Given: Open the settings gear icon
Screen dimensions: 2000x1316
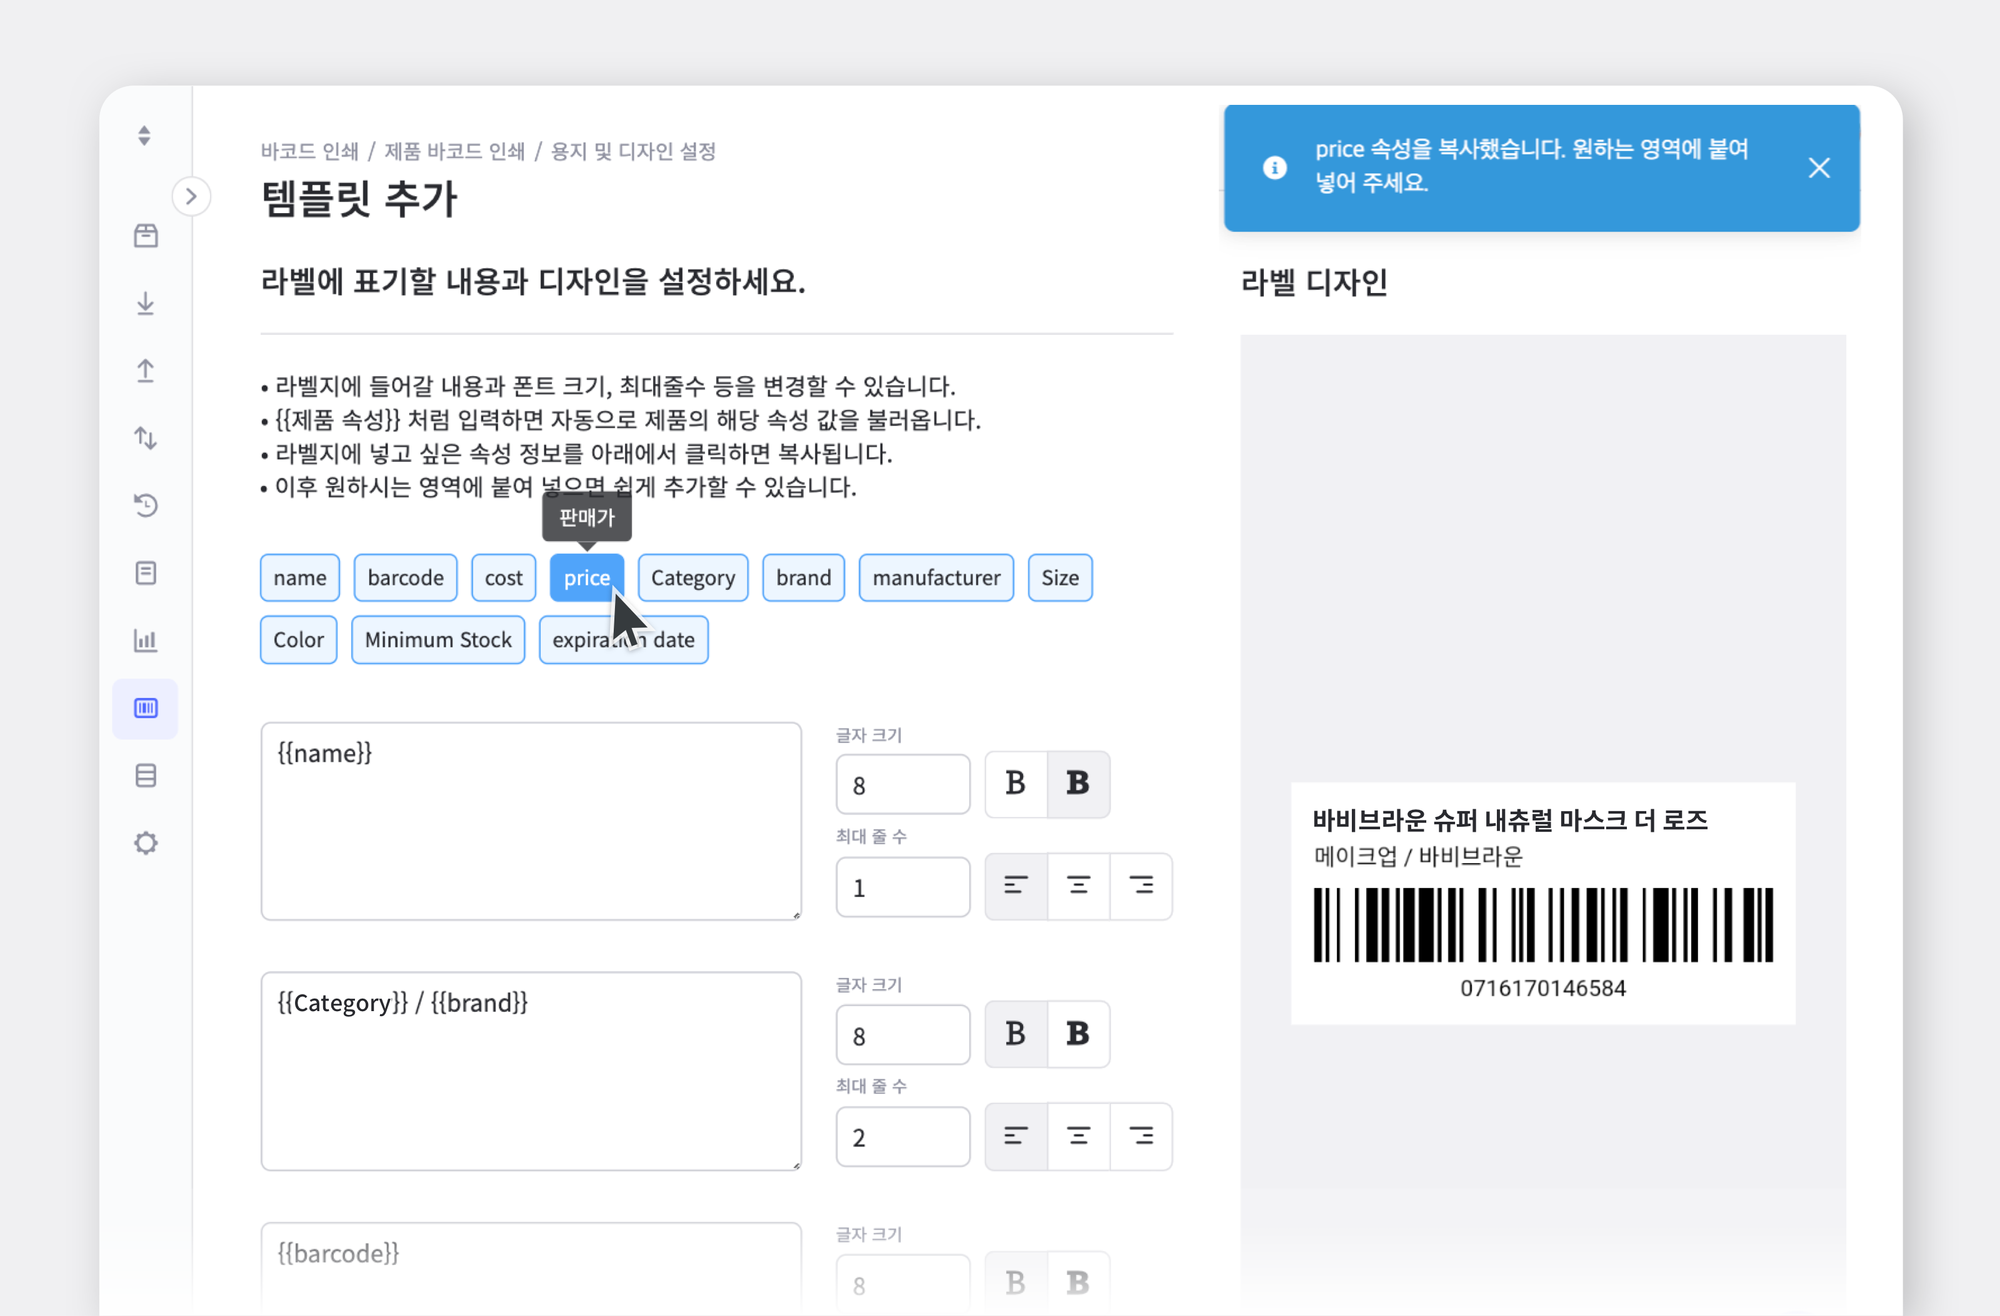Looking at the screenshot, I should pyautogui.click(x=146, y=843).
